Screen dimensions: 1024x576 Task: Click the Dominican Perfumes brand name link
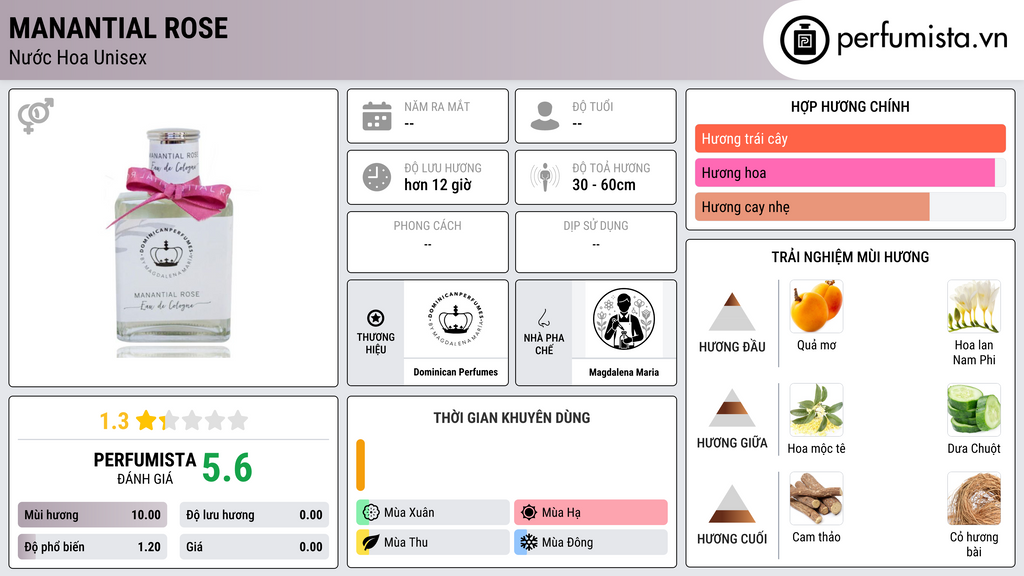456,372
